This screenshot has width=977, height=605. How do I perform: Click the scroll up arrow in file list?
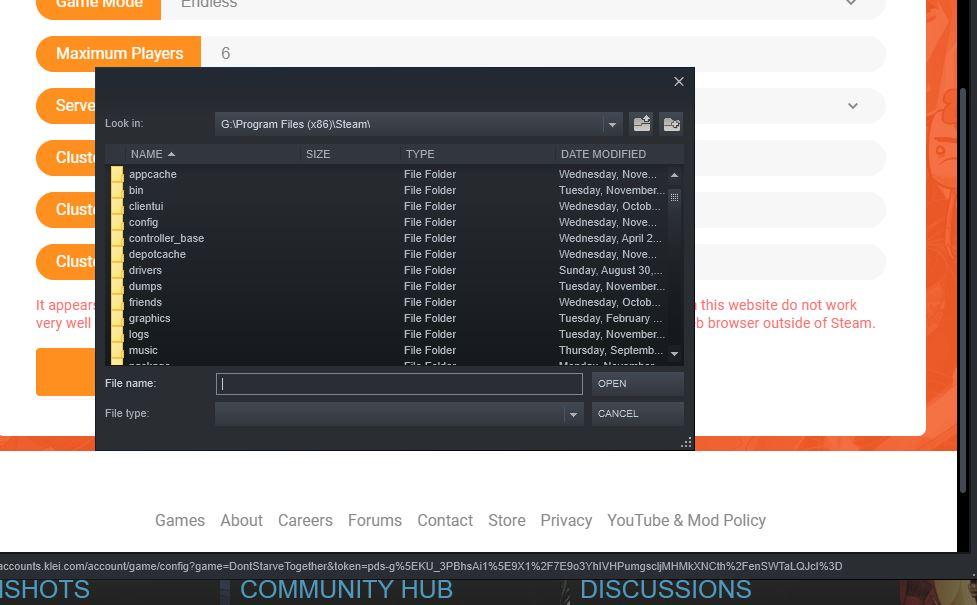[x=674, y=175]
